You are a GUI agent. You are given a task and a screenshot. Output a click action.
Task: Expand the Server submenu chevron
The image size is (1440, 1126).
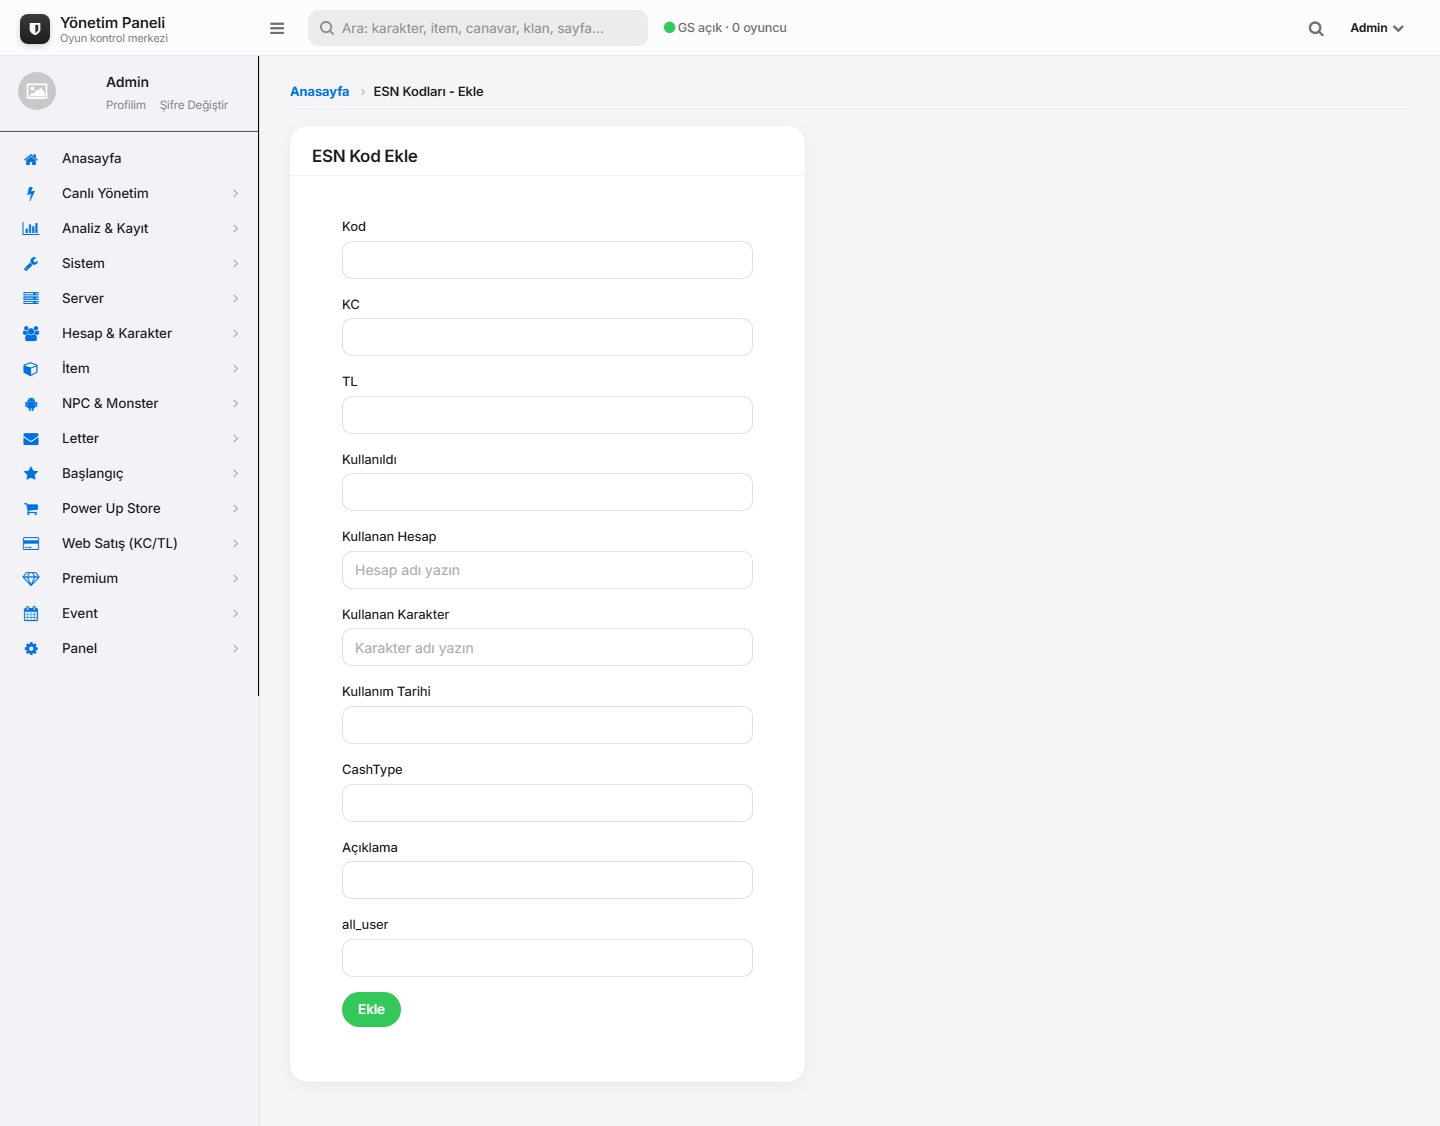click(x=235, y=299)
